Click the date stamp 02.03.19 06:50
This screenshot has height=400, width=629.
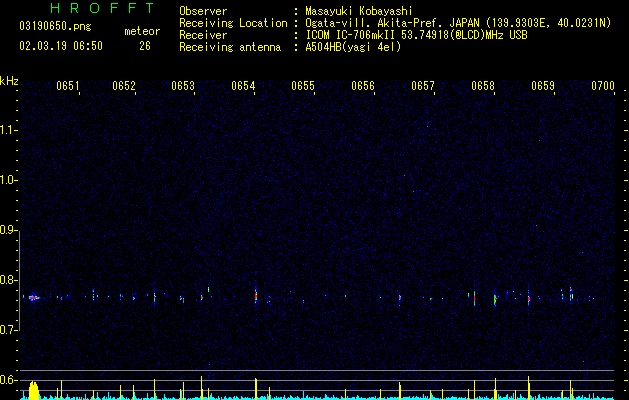[61, 46]
